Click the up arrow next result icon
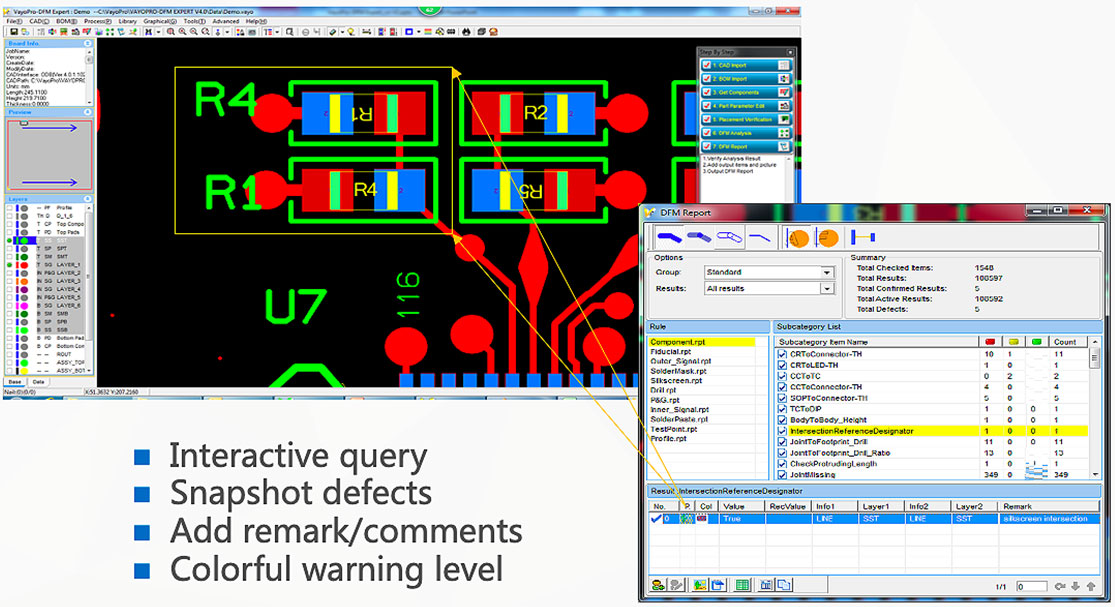The width and height of the screenshot is (1115, 607). click(x=1091, y=586)
